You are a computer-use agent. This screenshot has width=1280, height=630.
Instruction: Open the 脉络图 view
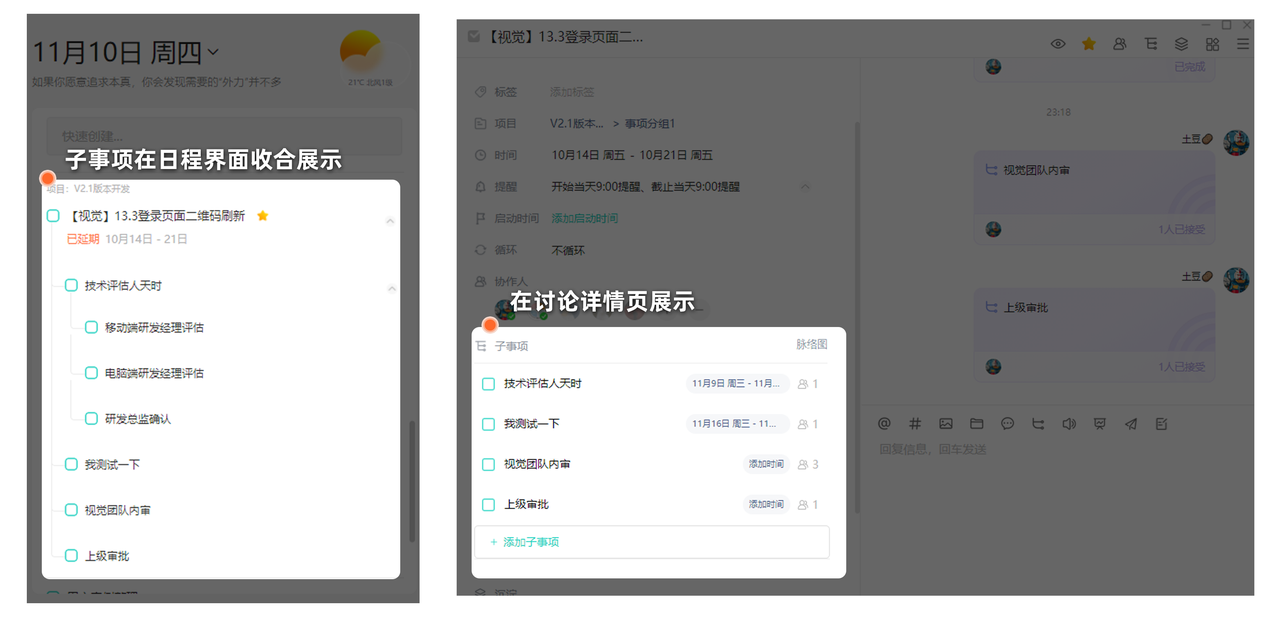point(811,345)
